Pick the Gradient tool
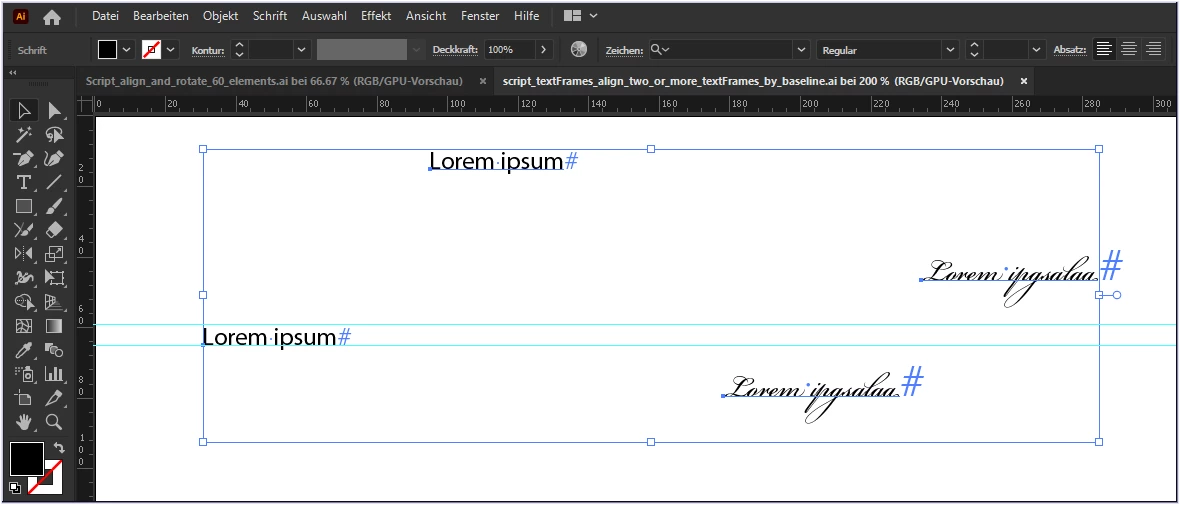Image resolution: width=1180 pixels, height=505 pixels. 54,326
